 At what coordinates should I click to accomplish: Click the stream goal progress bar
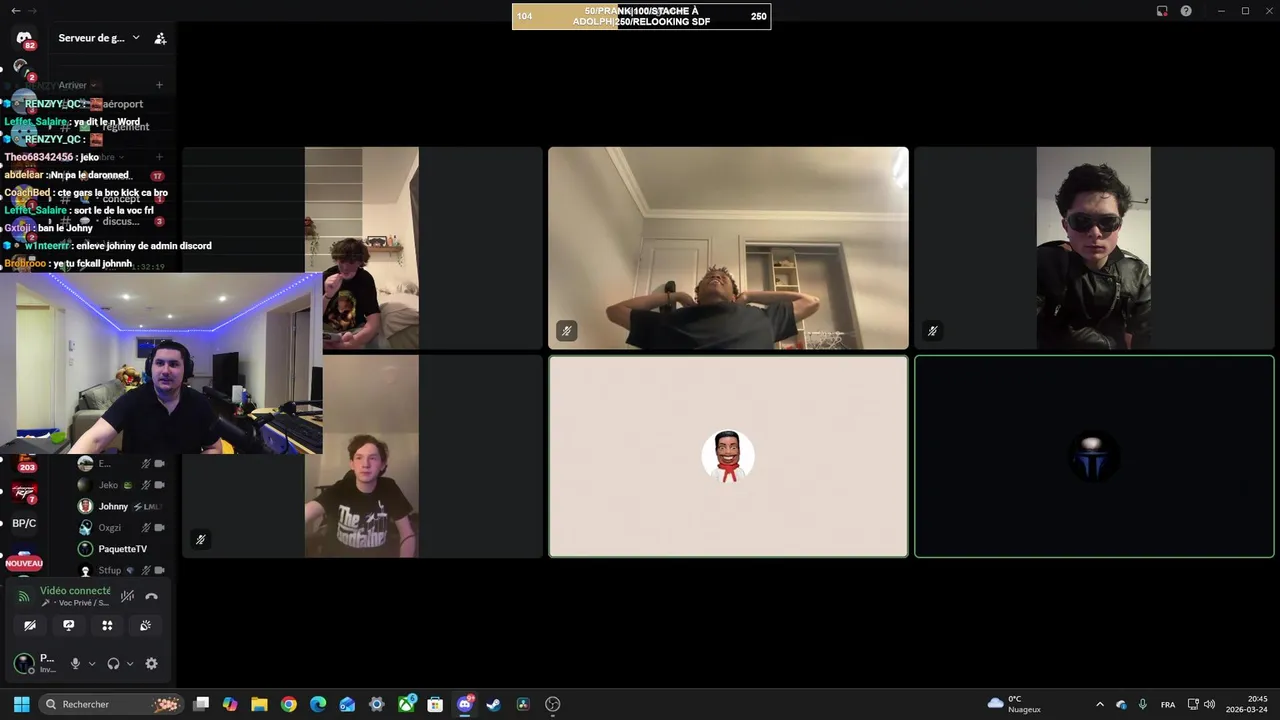point(641,16)
